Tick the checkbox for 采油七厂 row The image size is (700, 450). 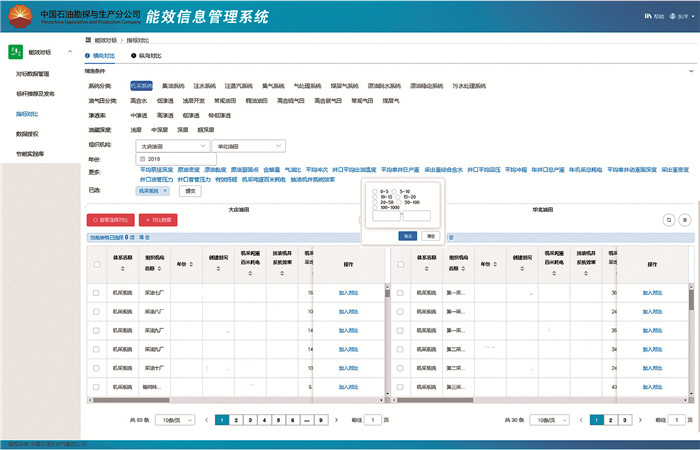point(96,293)
